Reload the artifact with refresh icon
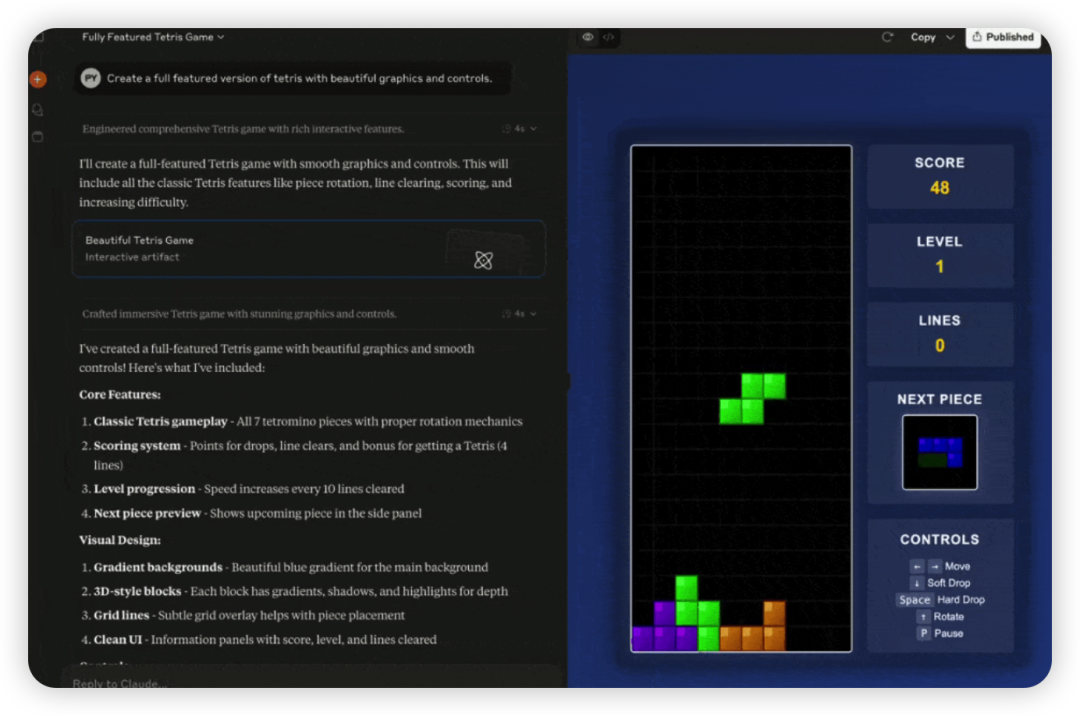 click(x=887, y=37)
